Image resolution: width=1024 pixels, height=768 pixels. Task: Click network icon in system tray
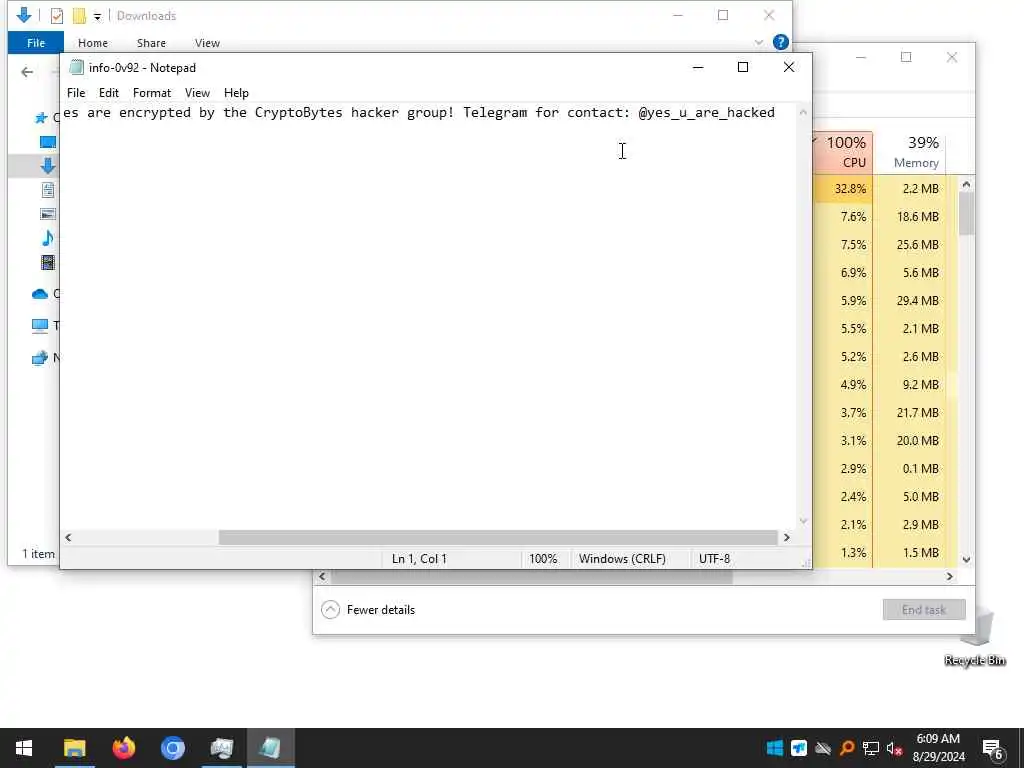click(x=871, y=748)
